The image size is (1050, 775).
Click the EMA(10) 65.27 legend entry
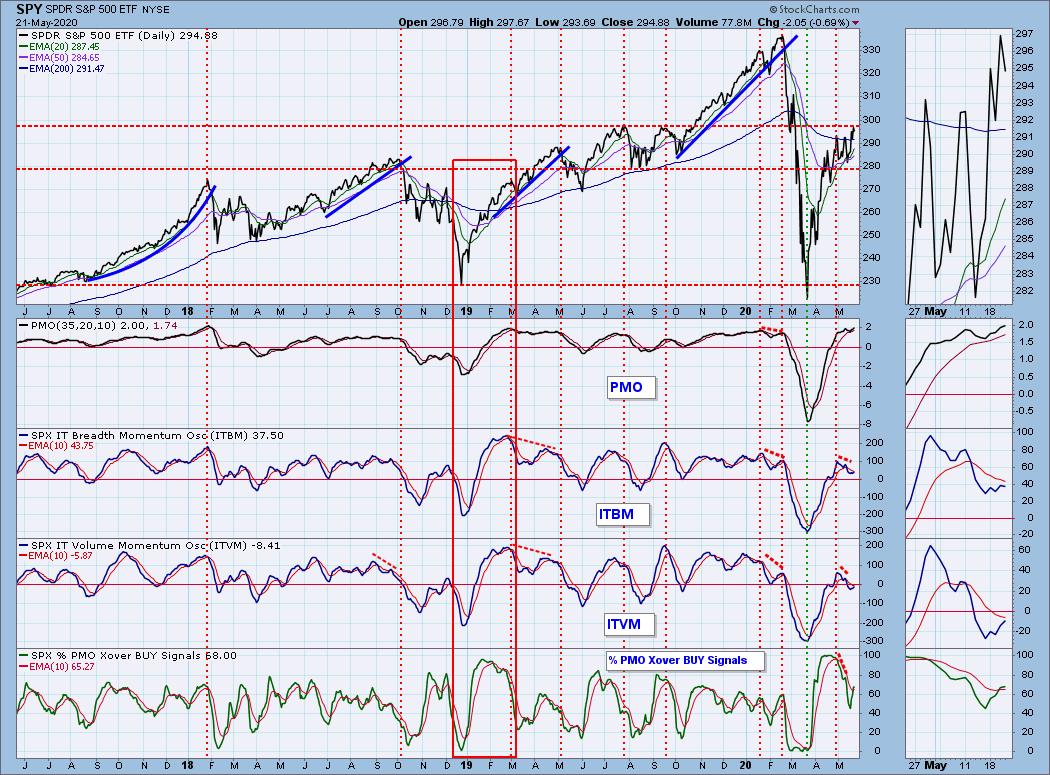(61, 666)
